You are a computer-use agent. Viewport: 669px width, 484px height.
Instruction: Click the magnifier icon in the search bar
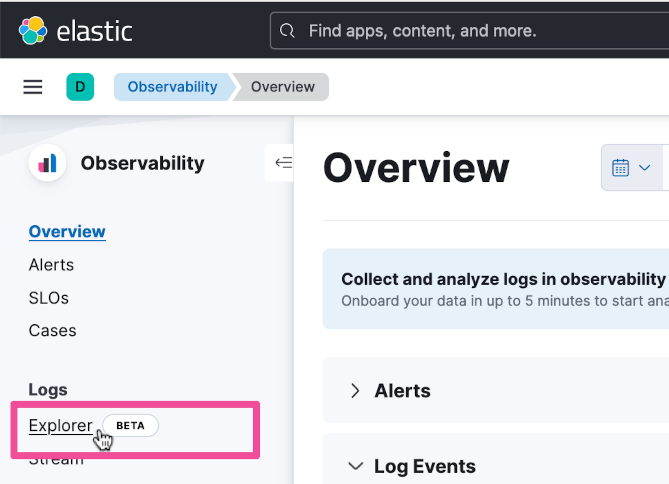(288, 31)
